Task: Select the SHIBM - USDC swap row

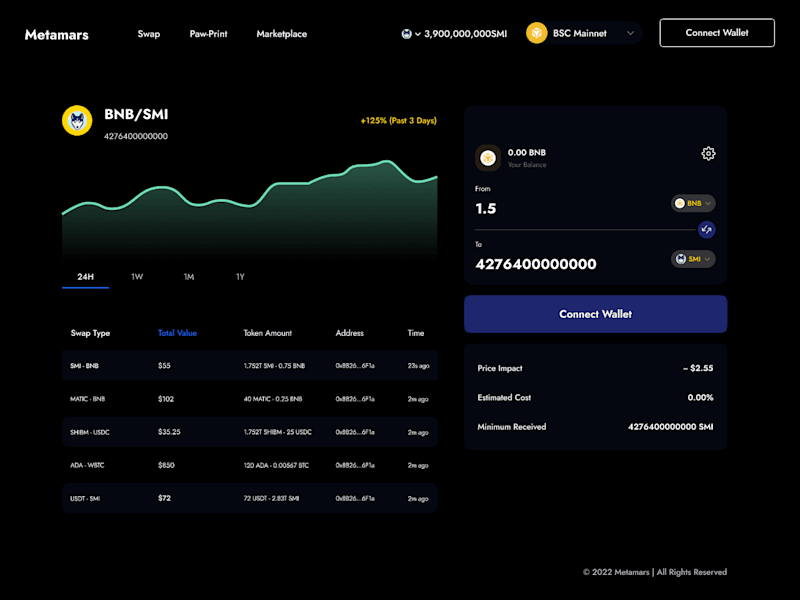Action: coord(250,432)
